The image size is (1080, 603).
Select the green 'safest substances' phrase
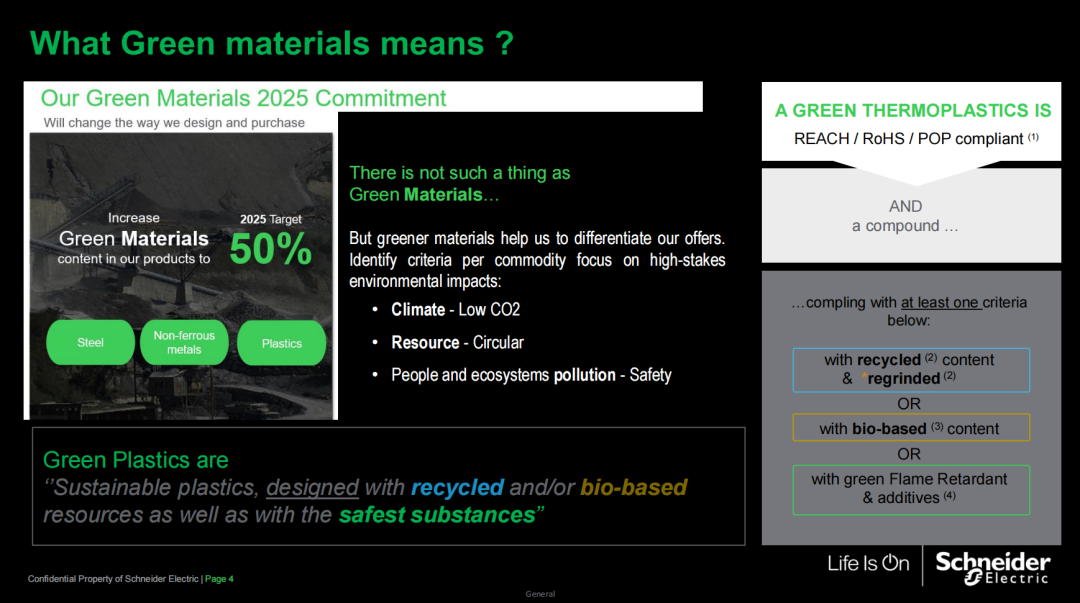click(x=437, y=515)
